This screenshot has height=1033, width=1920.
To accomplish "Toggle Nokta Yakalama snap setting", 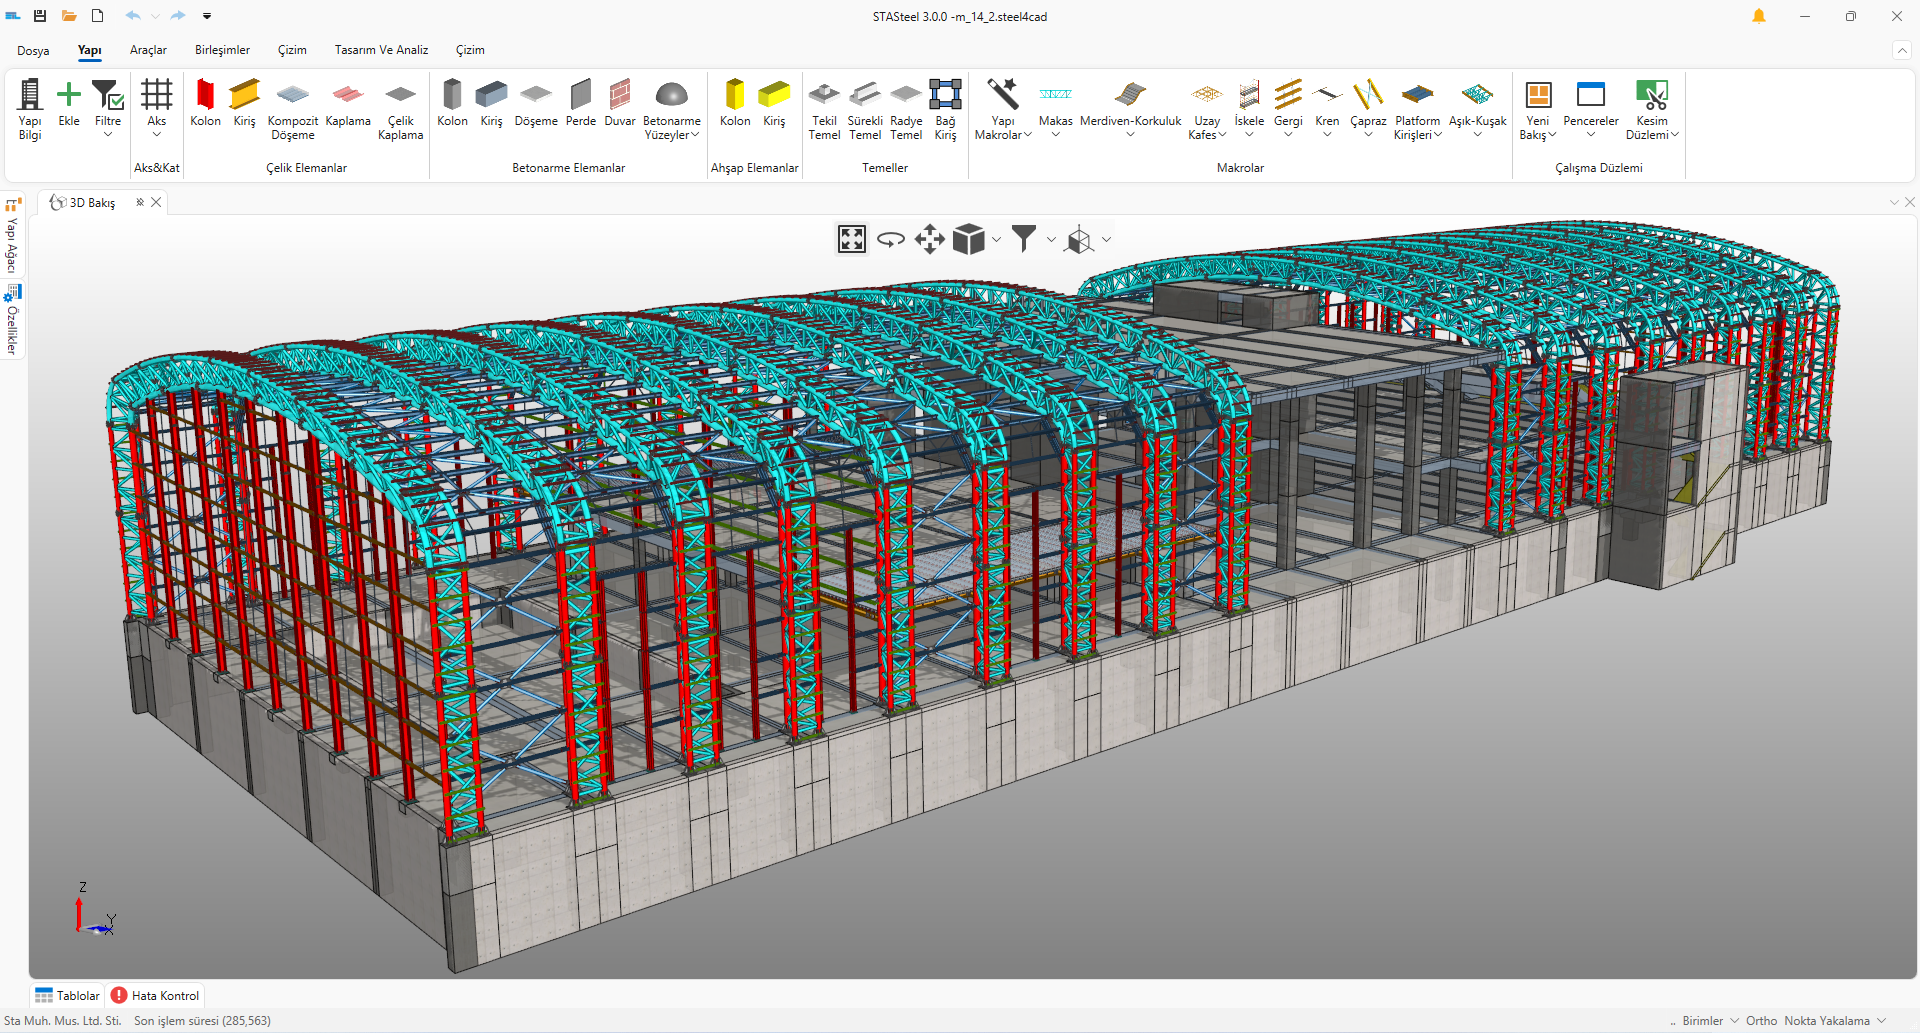I will point(1826,1021).
